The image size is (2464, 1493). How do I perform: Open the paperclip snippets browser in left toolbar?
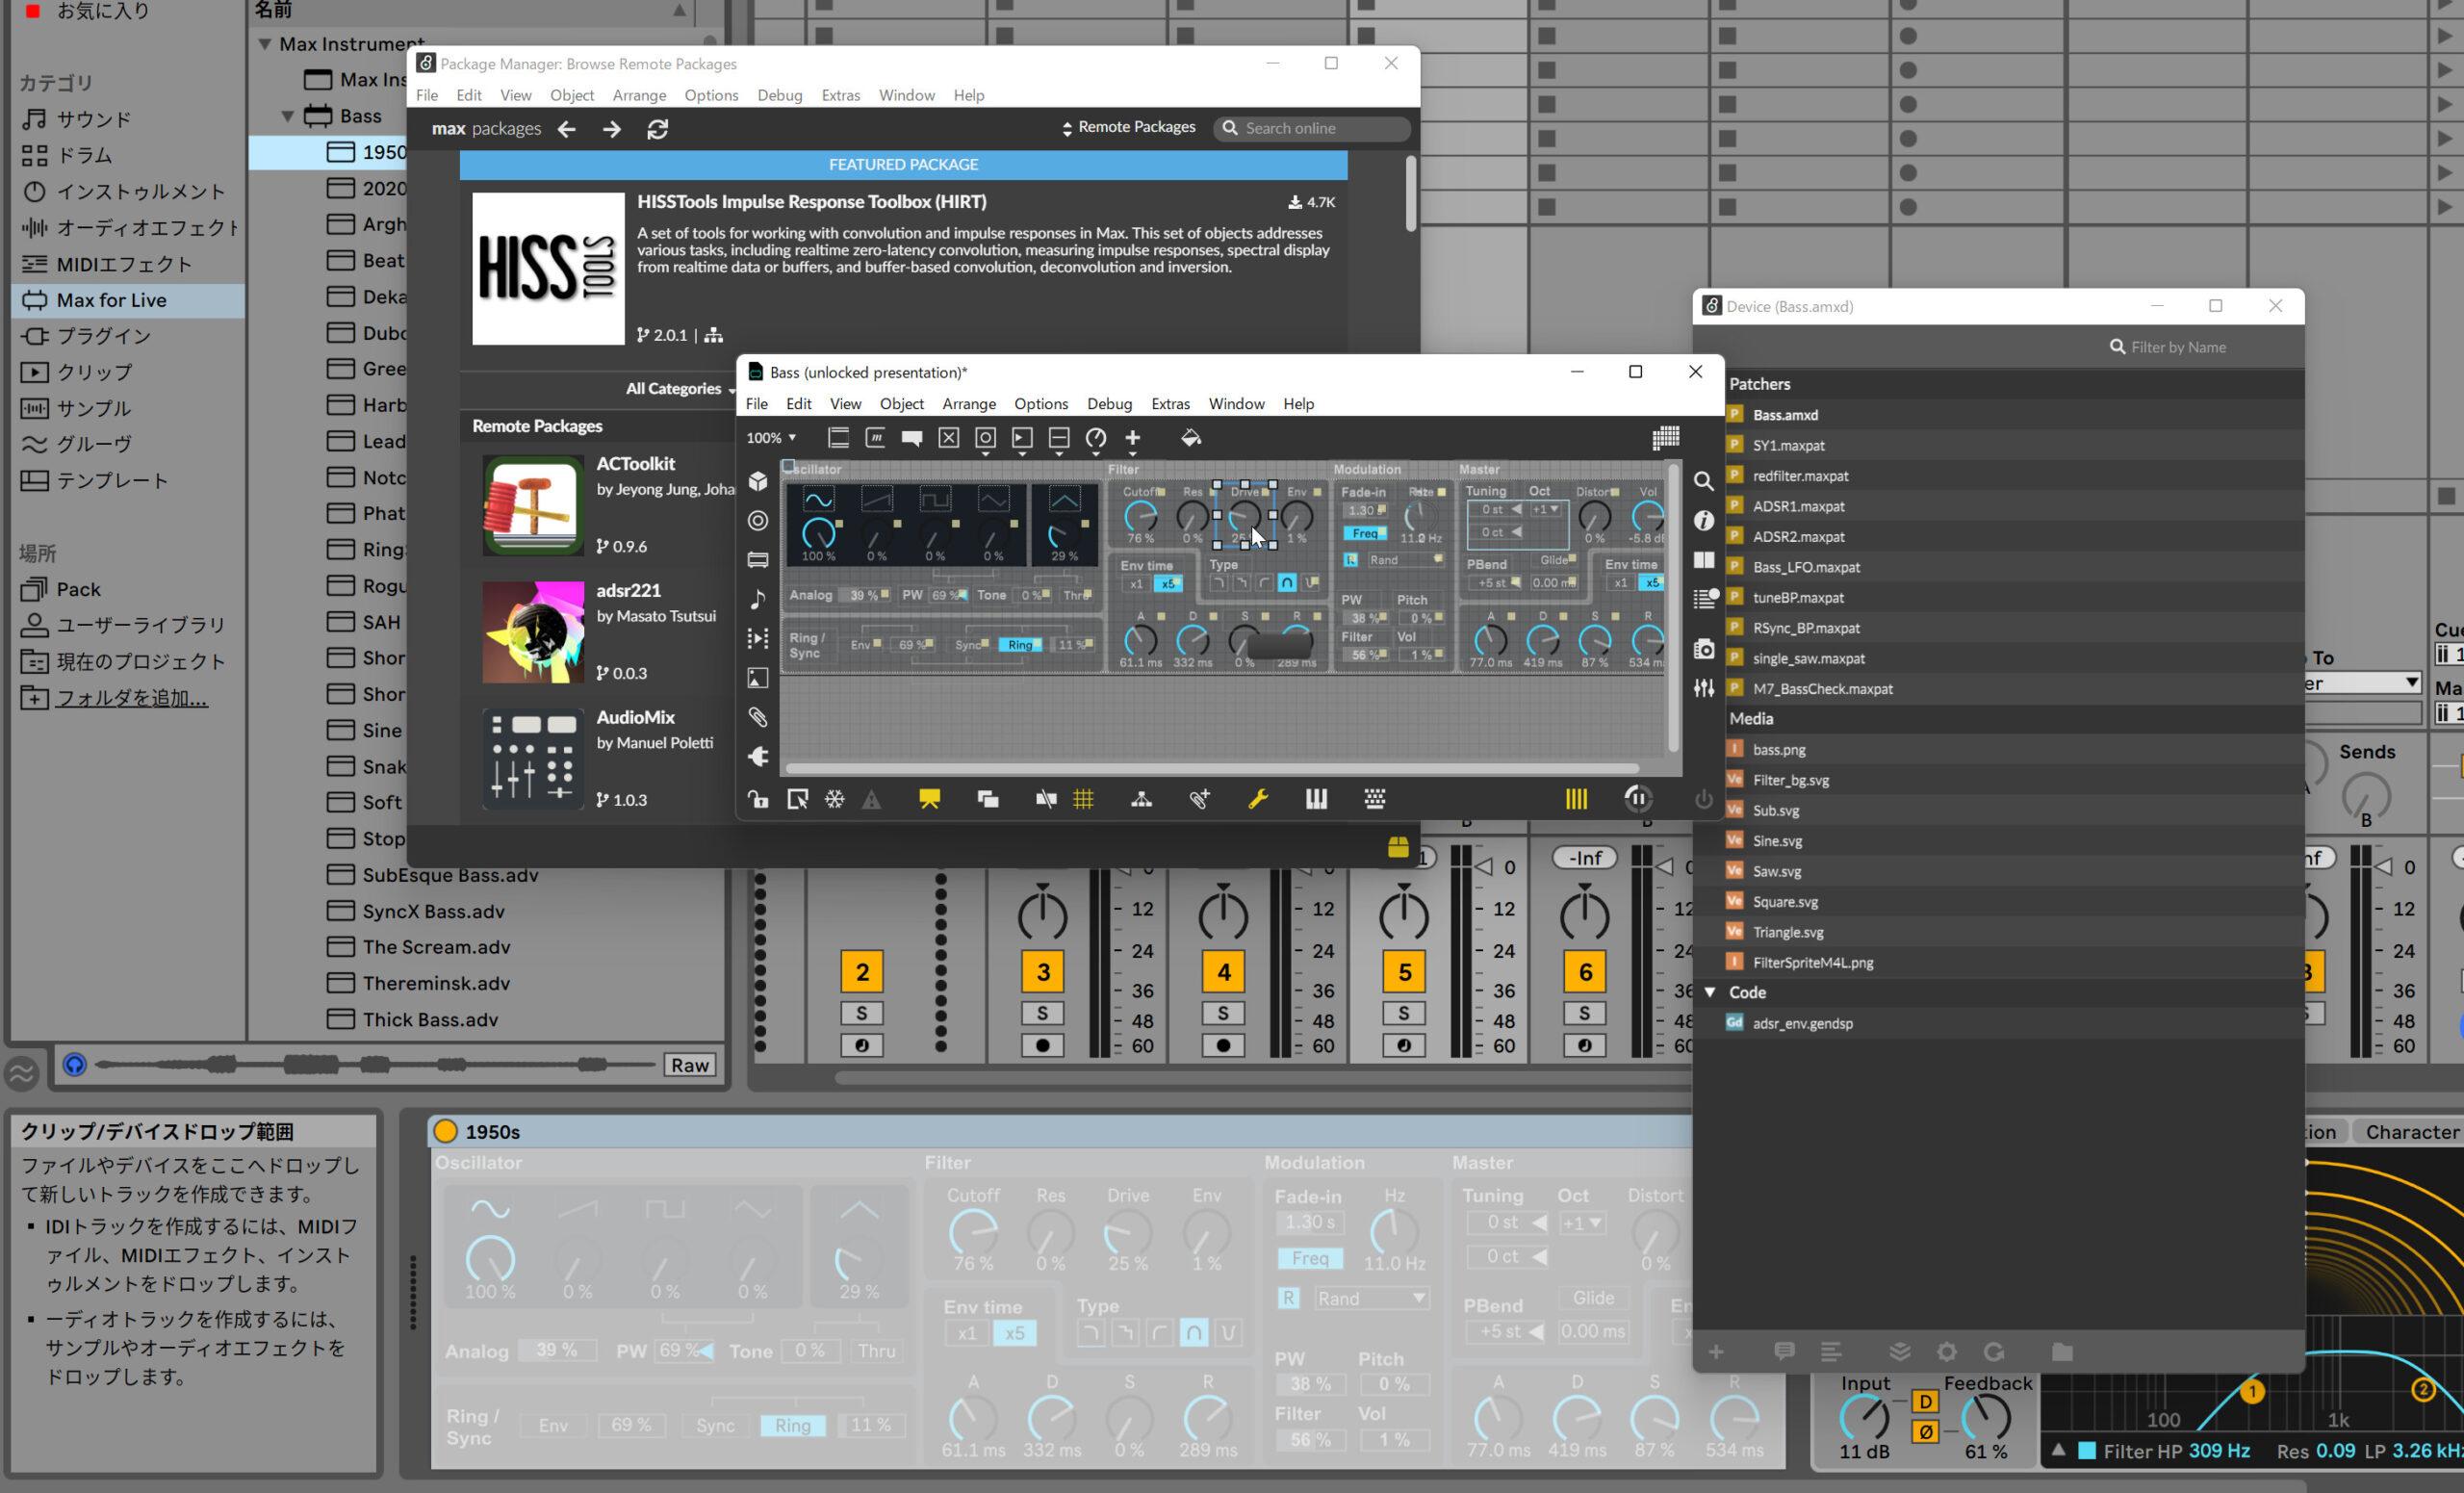pos(758,717)
